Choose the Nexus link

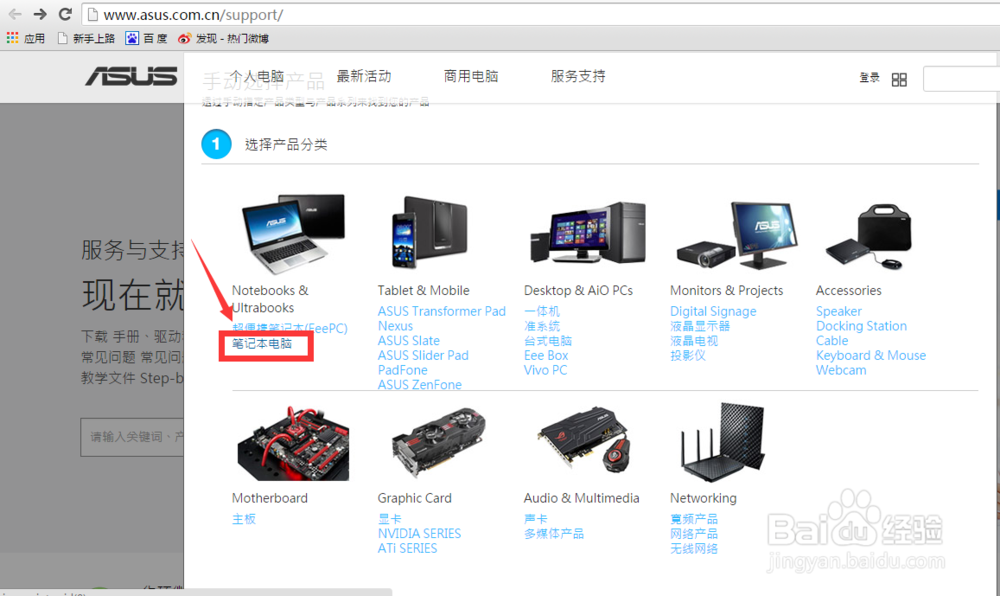[395, 326]
